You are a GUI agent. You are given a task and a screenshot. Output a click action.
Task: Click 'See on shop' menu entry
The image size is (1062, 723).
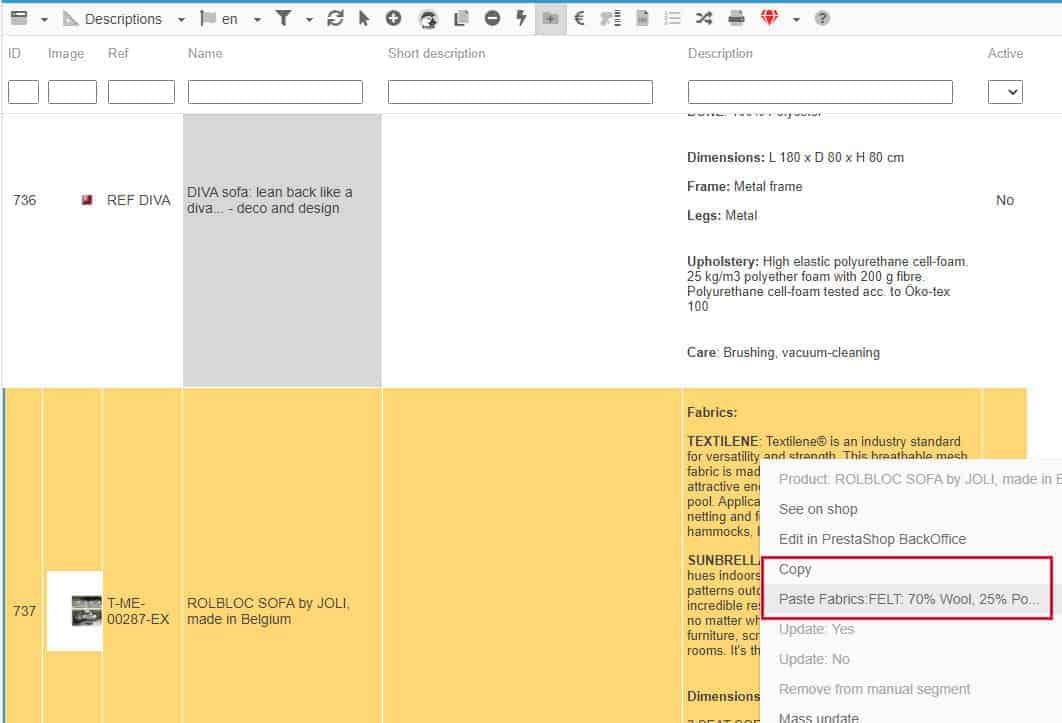(x=817, y=509)
